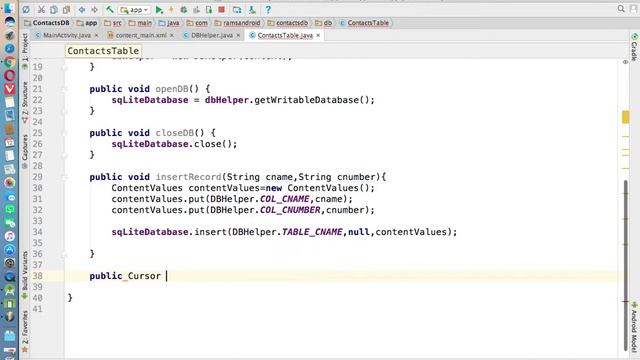Open Google Chrome from the dock
This screenshot has width=640, height=360.
tap(9, 62)
